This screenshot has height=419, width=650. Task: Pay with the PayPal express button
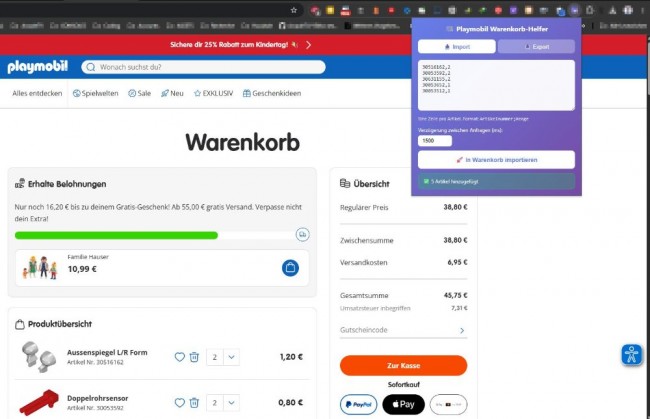359,404
